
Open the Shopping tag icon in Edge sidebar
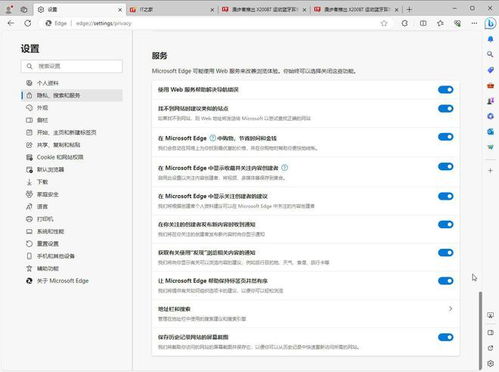(x=490, y=70)
